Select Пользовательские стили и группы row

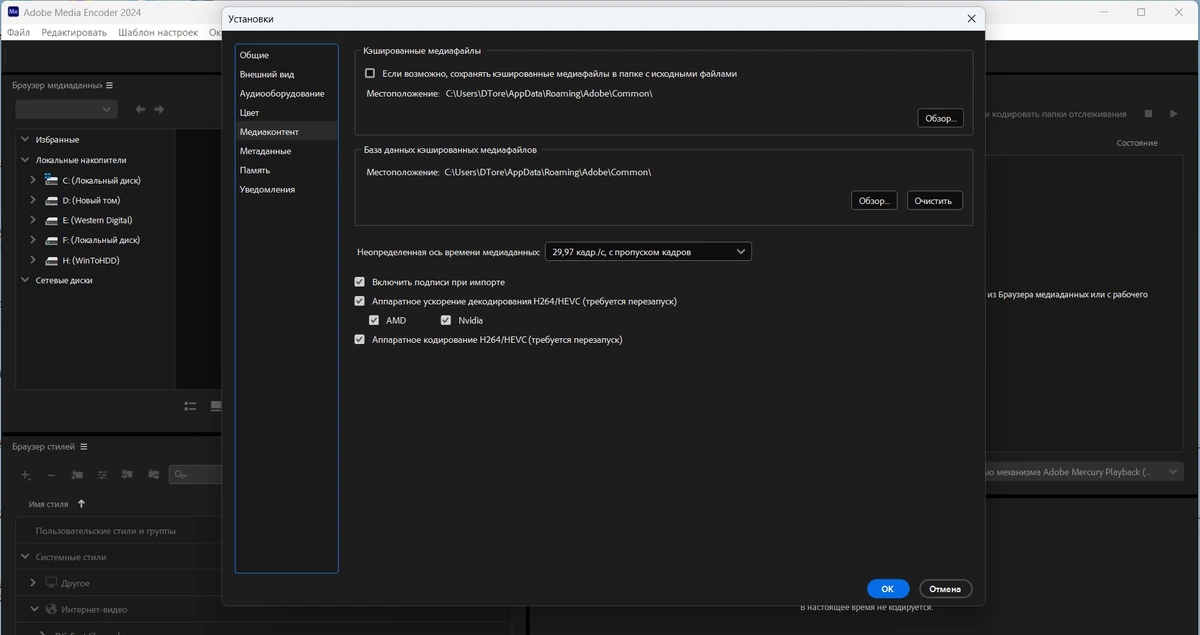(x=120, y=531)
